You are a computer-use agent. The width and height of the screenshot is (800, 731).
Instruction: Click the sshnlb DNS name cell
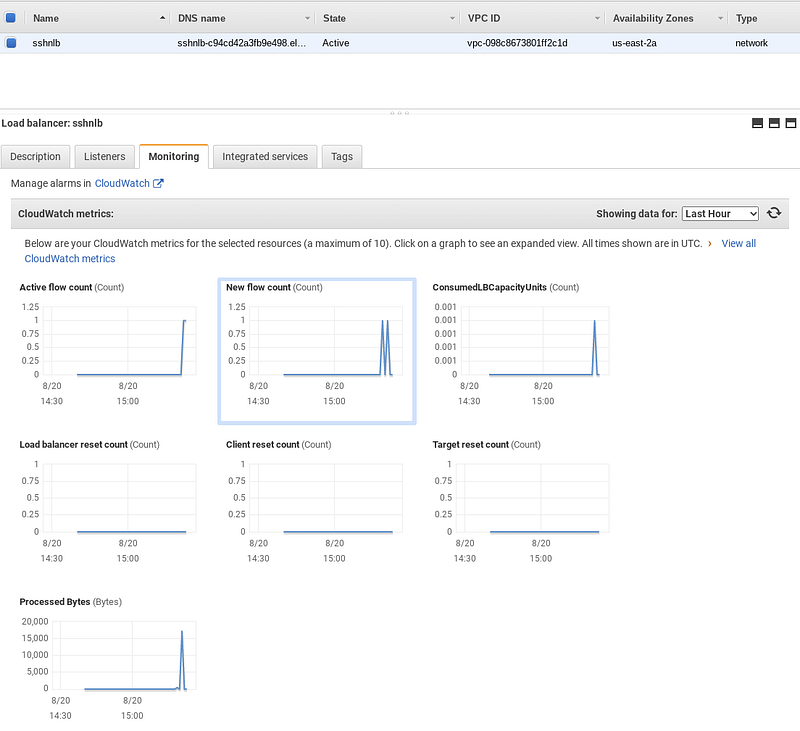241,43
